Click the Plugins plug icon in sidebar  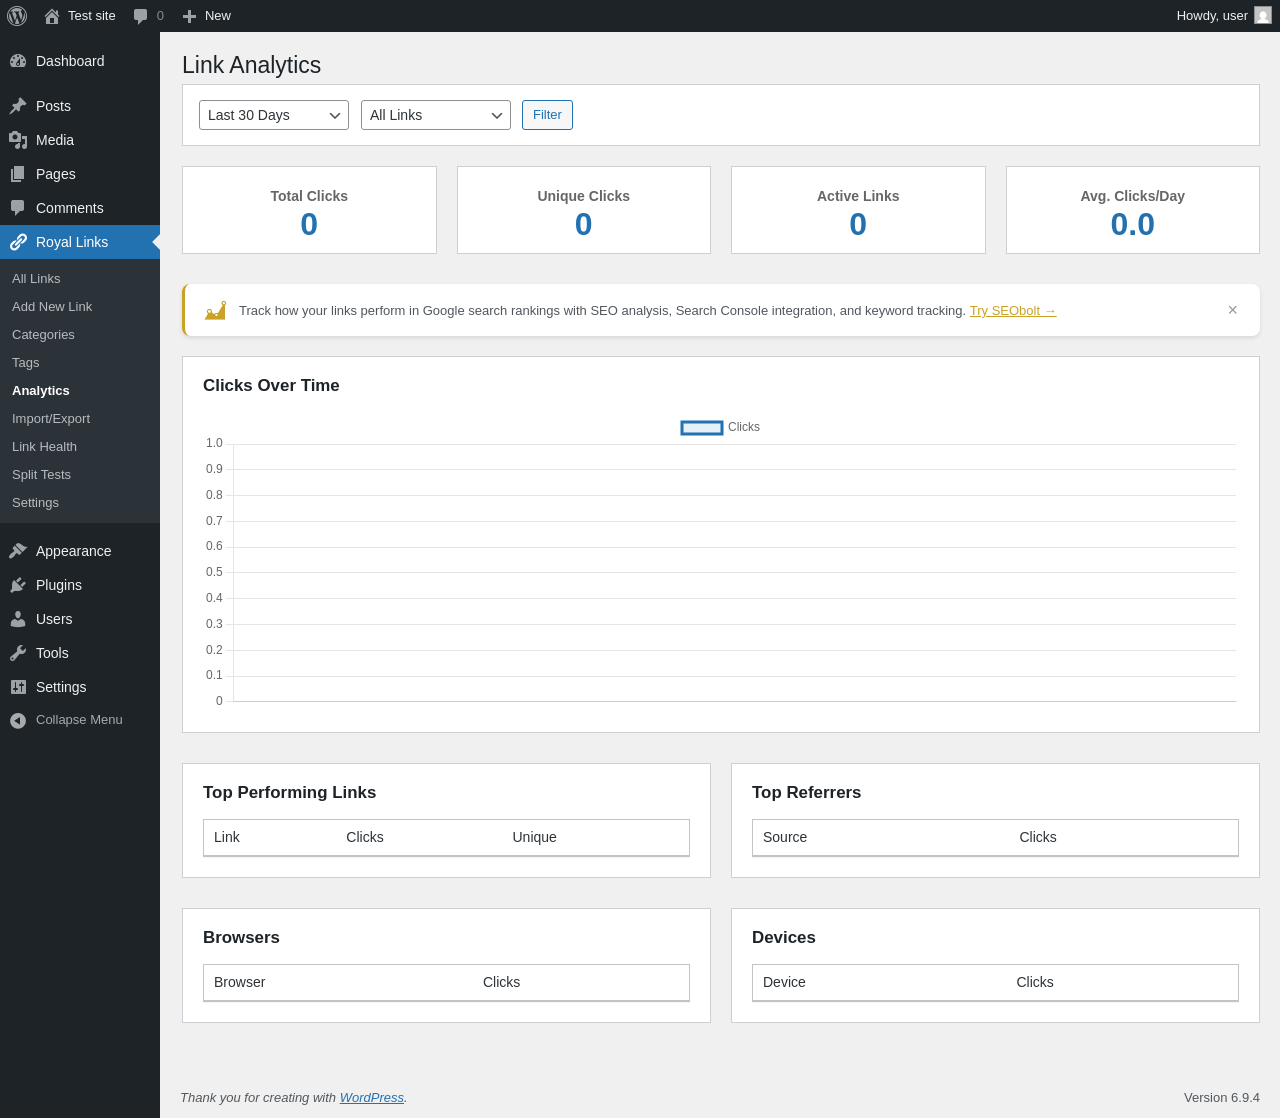point(18,585)
